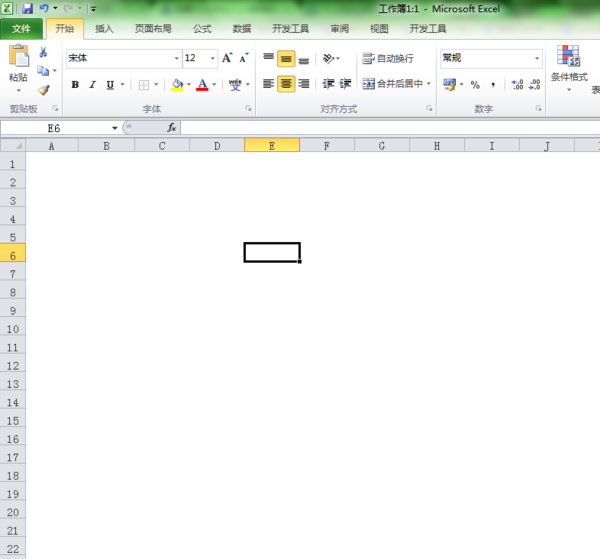Open the 文件 file tab

pos(21,29)
